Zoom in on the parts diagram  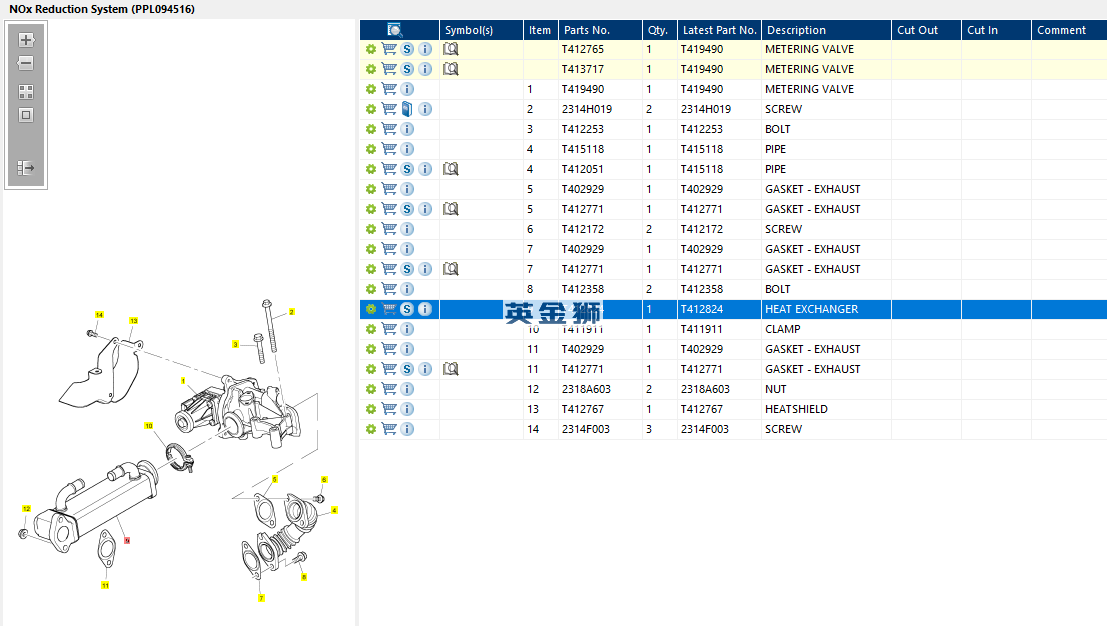click(x=26, y=40)
